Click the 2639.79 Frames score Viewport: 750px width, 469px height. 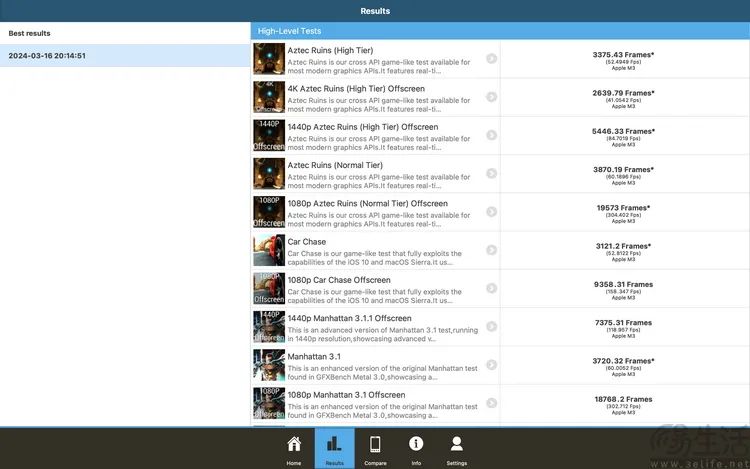[623, 93]
